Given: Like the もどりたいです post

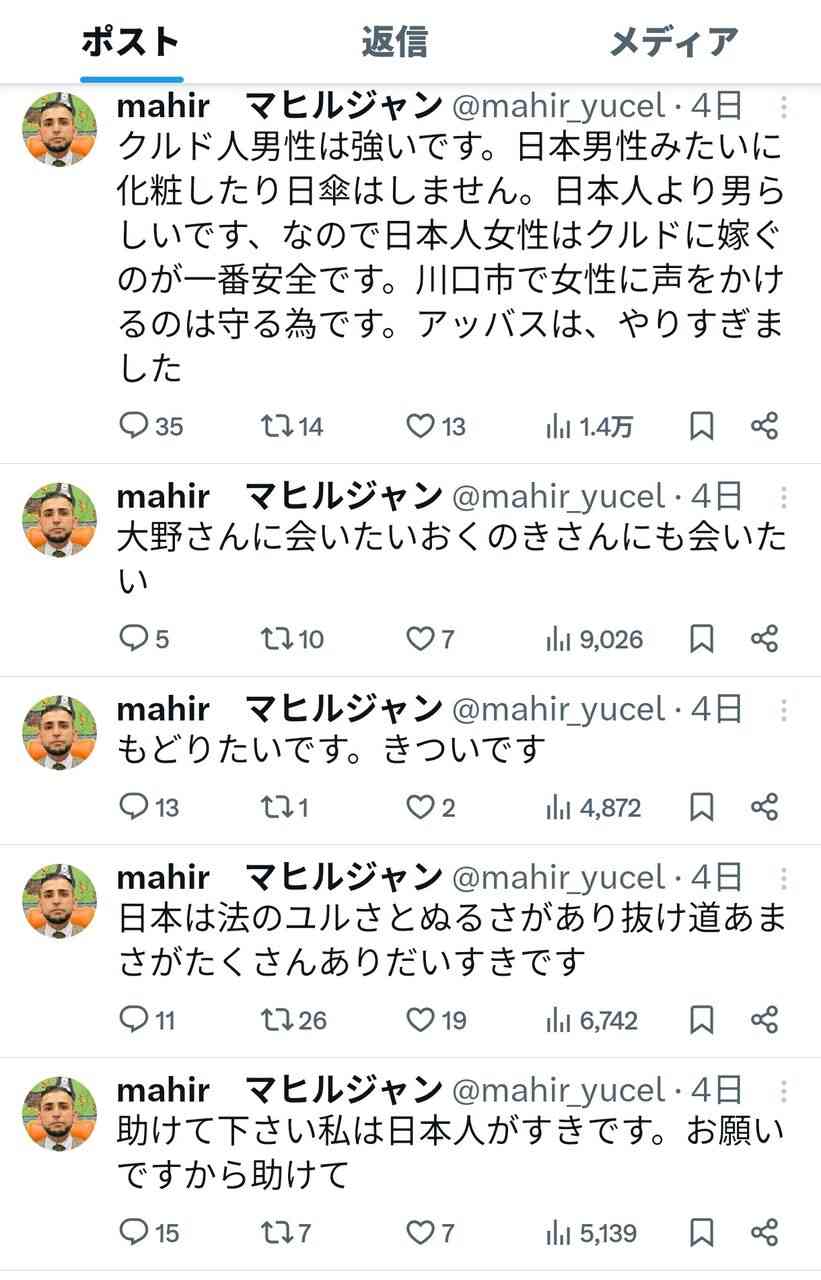Looking at the screenshot, I should [x=421, y=807].
